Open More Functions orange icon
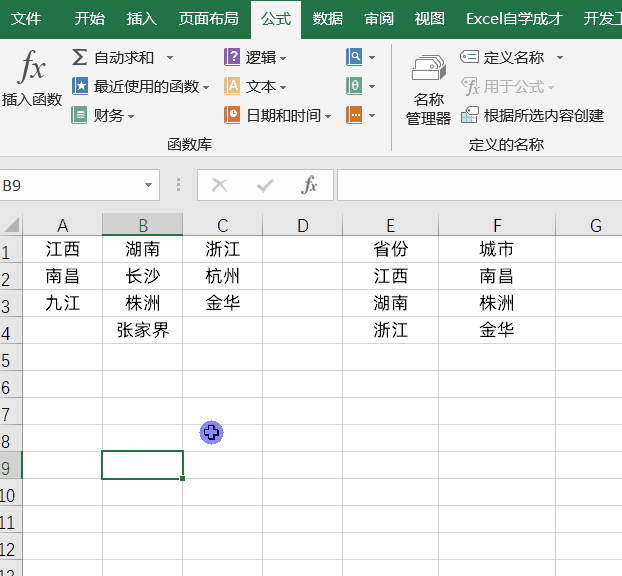 coord(354,115)
